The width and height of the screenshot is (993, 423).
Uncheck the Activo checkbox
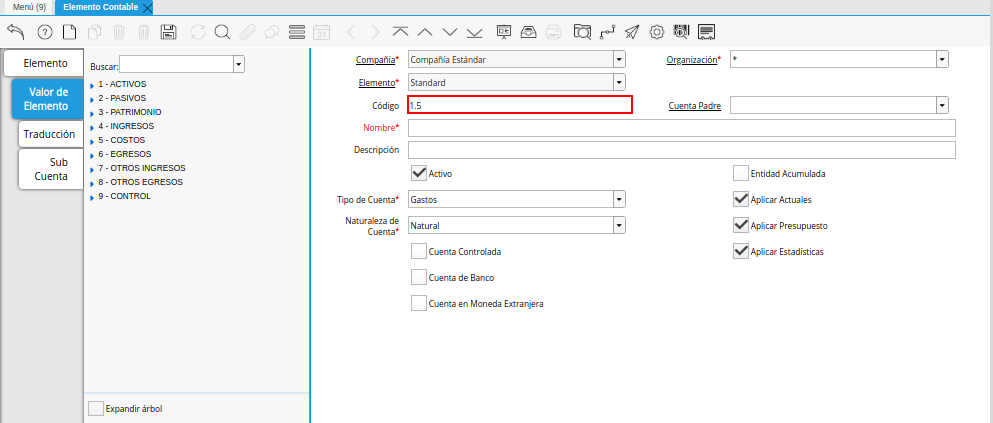click(419, 173)
